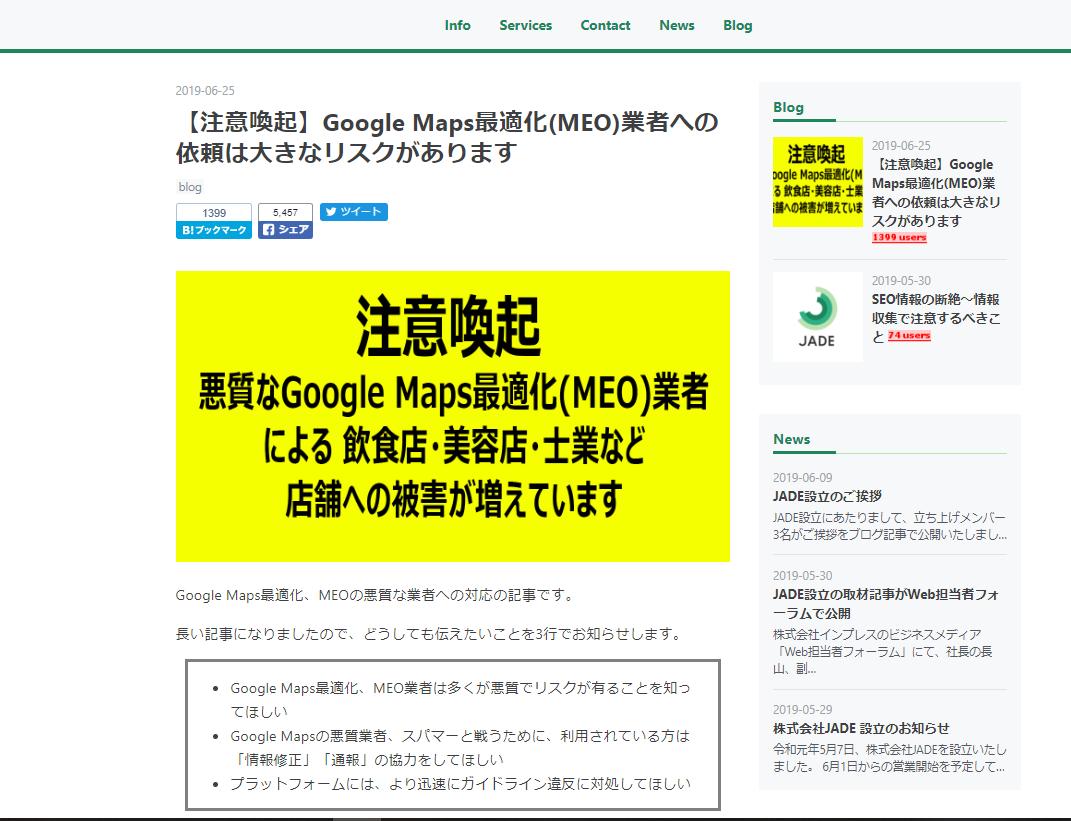Open news item JADE設立の取材記事がWeb担当者フォーラムで公開
This screenshot has height=821, width=1071.
(x=886, y=604)
